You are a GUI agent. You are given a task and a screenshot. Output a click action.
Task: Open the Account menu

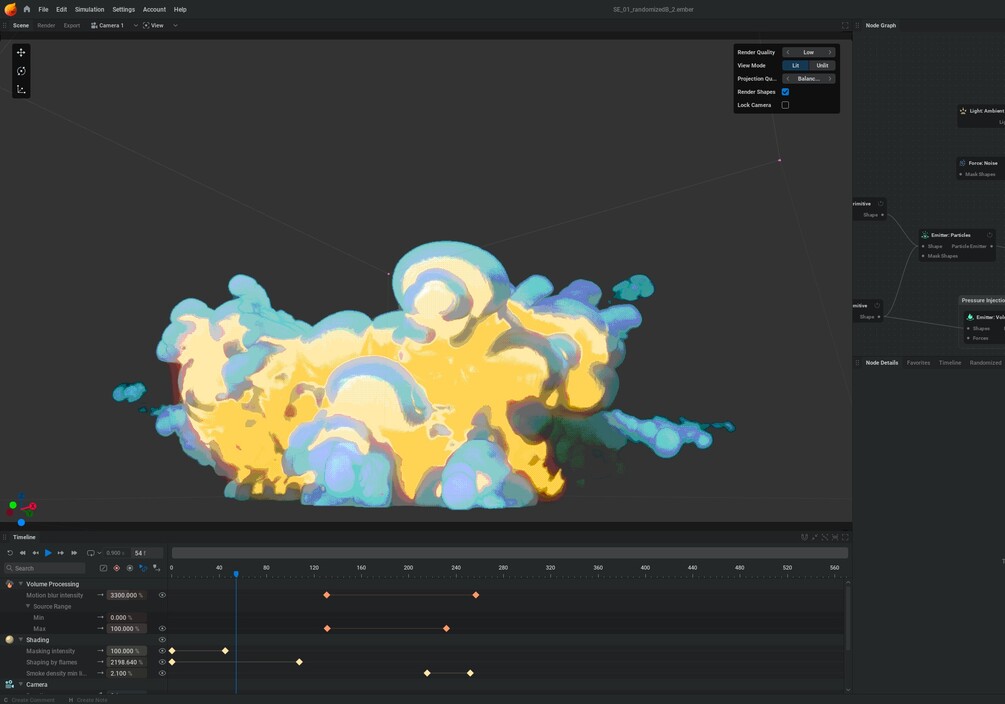click(154, 10)
